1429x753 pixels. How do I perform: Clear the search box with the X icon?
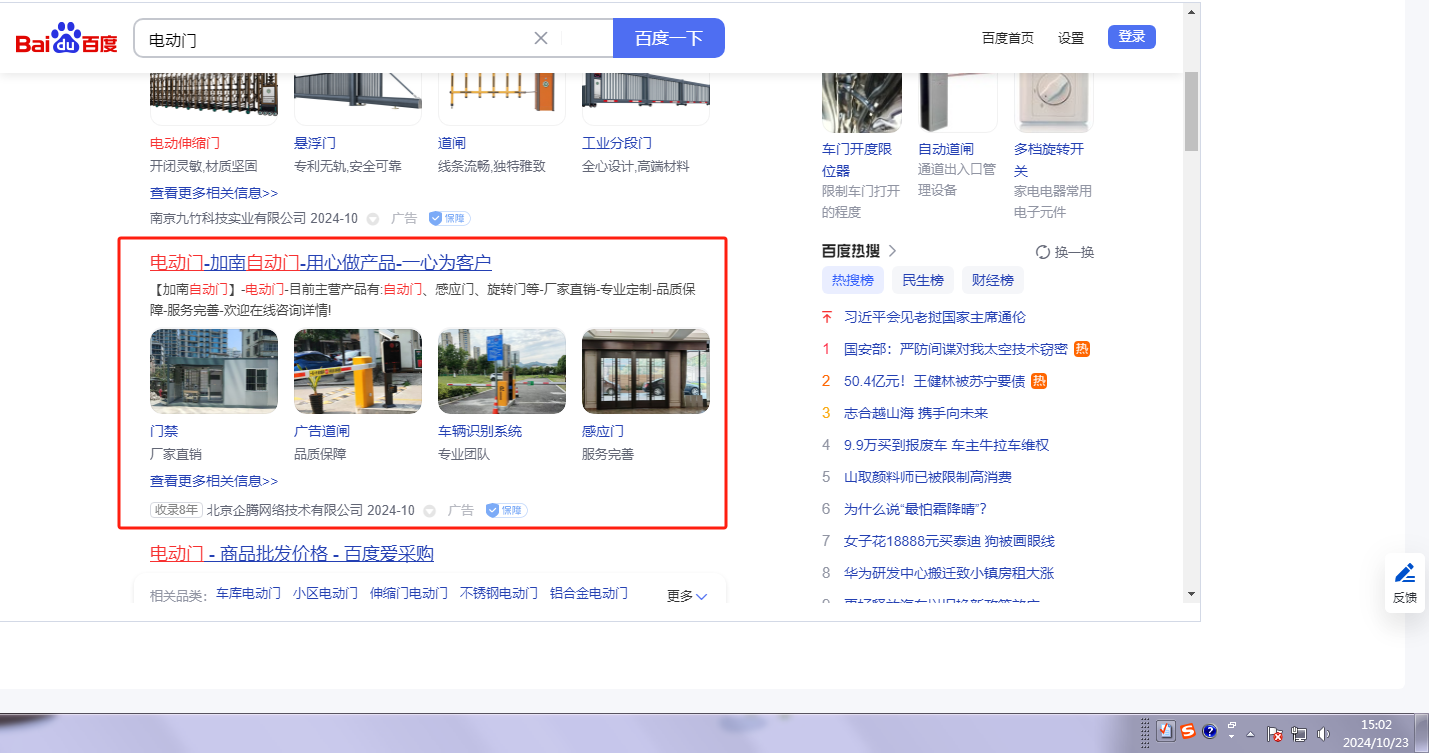click(x=541, y=38)
